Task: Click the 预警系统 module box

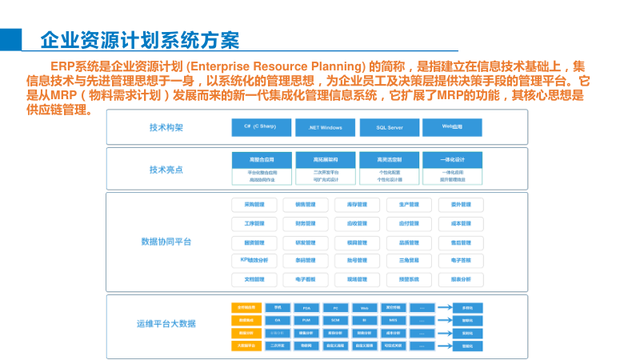Action: click(409, 280)
